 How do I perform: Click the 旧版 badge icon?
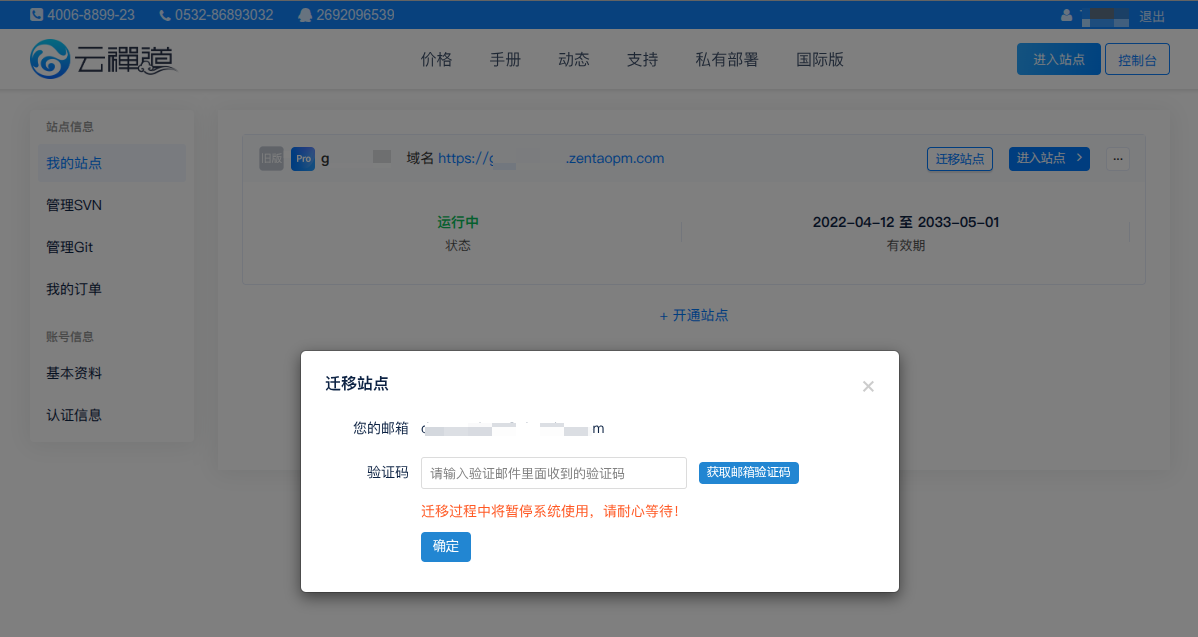pos(271,158)
